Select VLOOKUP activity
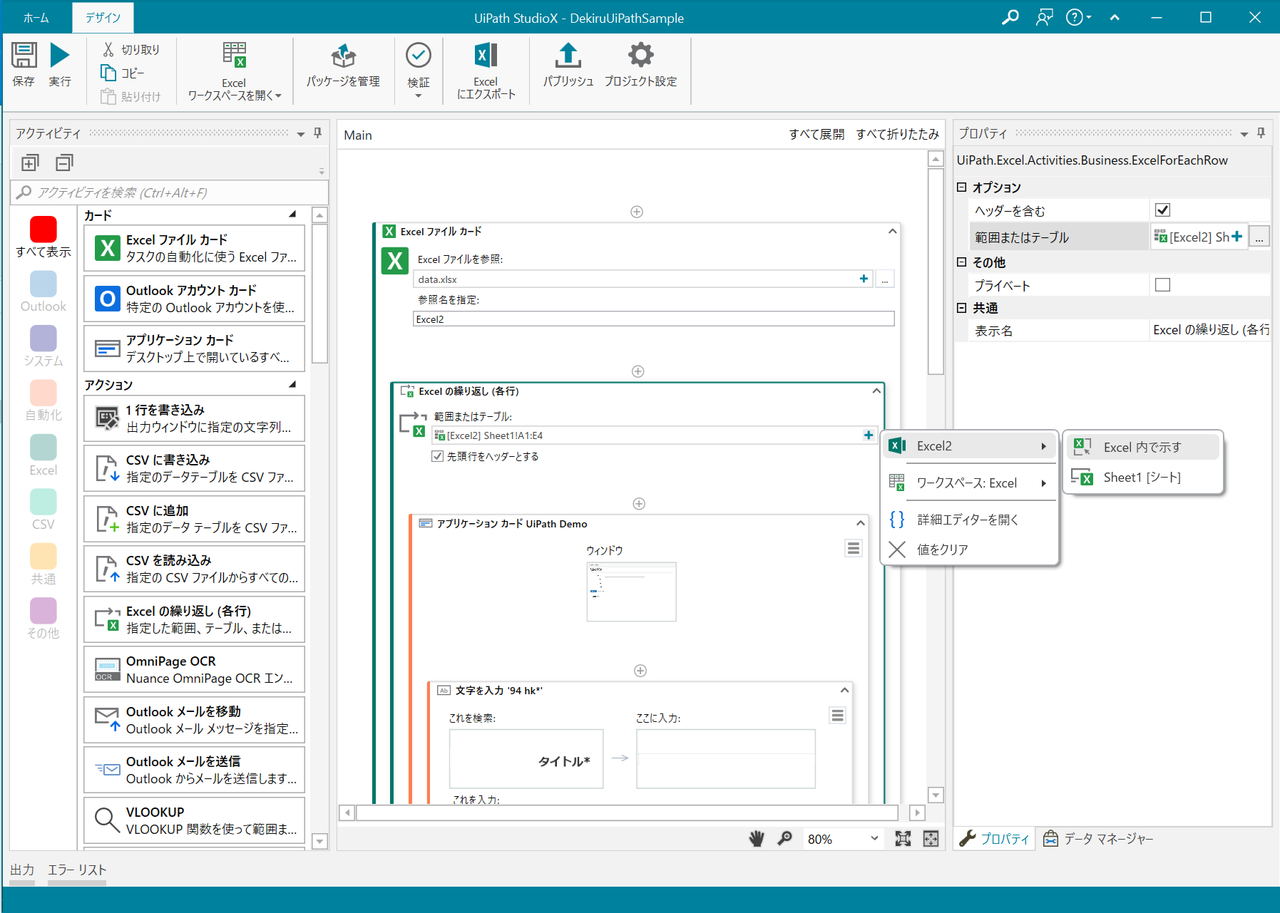Screen dimensions: 1280x913 point(194,820)
